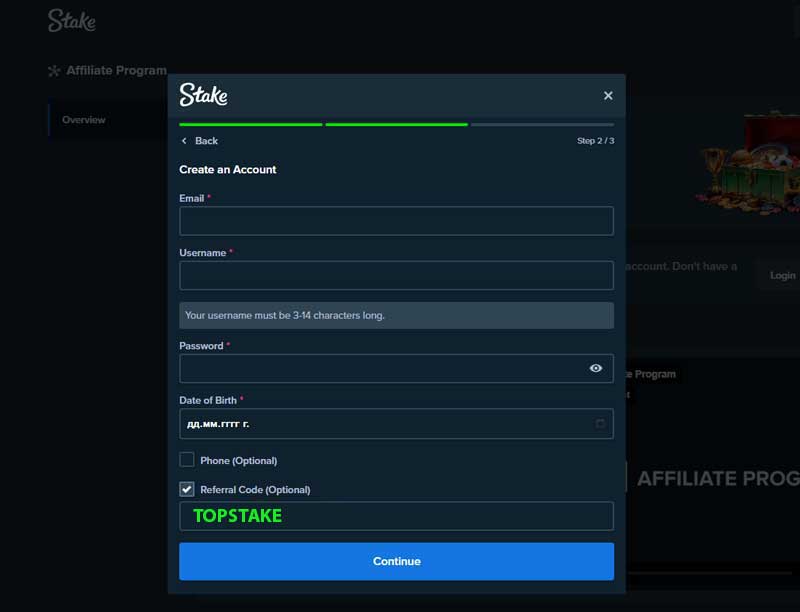Open the Date of Birth calendar picker icon
800x612 pixels.
pyautogui.click(x=600, y=424)
